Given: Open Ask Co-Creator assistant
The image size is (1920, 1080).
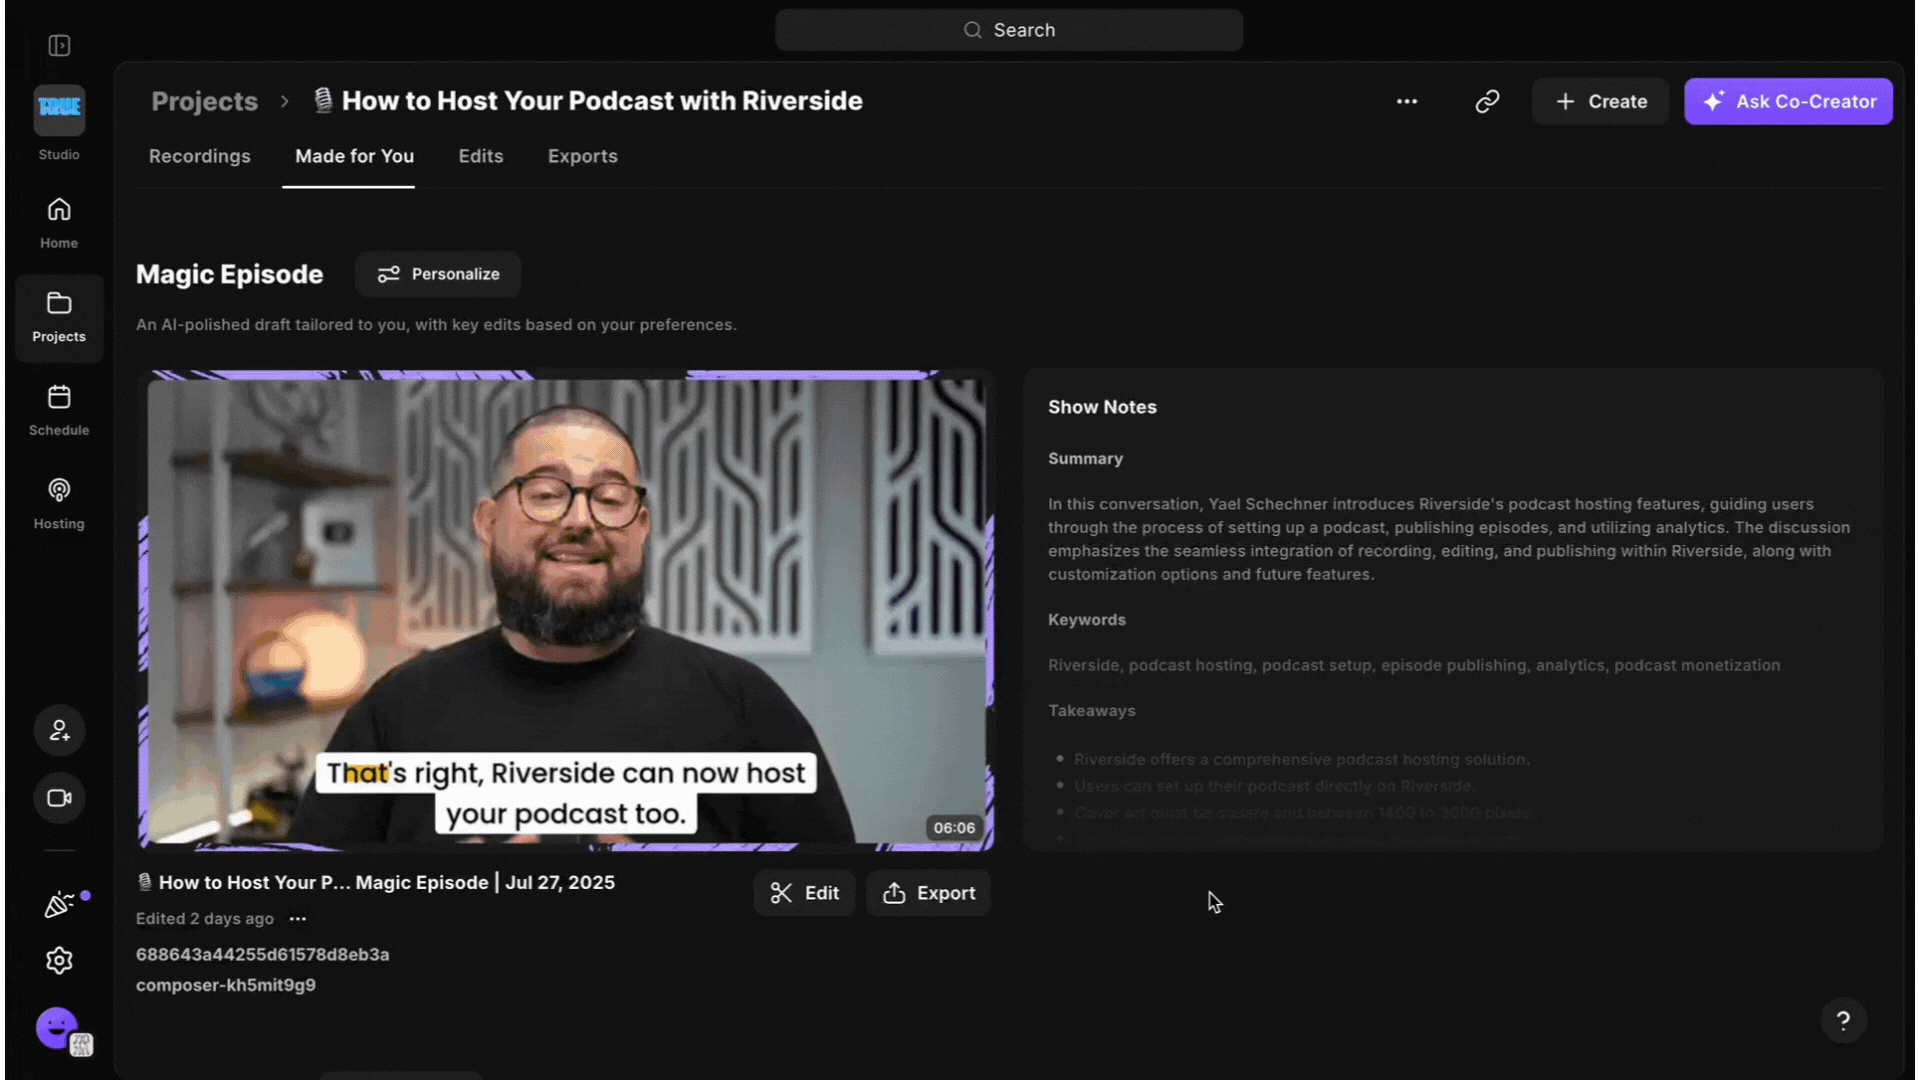Looking at the screenshot, I should 1788,101.
